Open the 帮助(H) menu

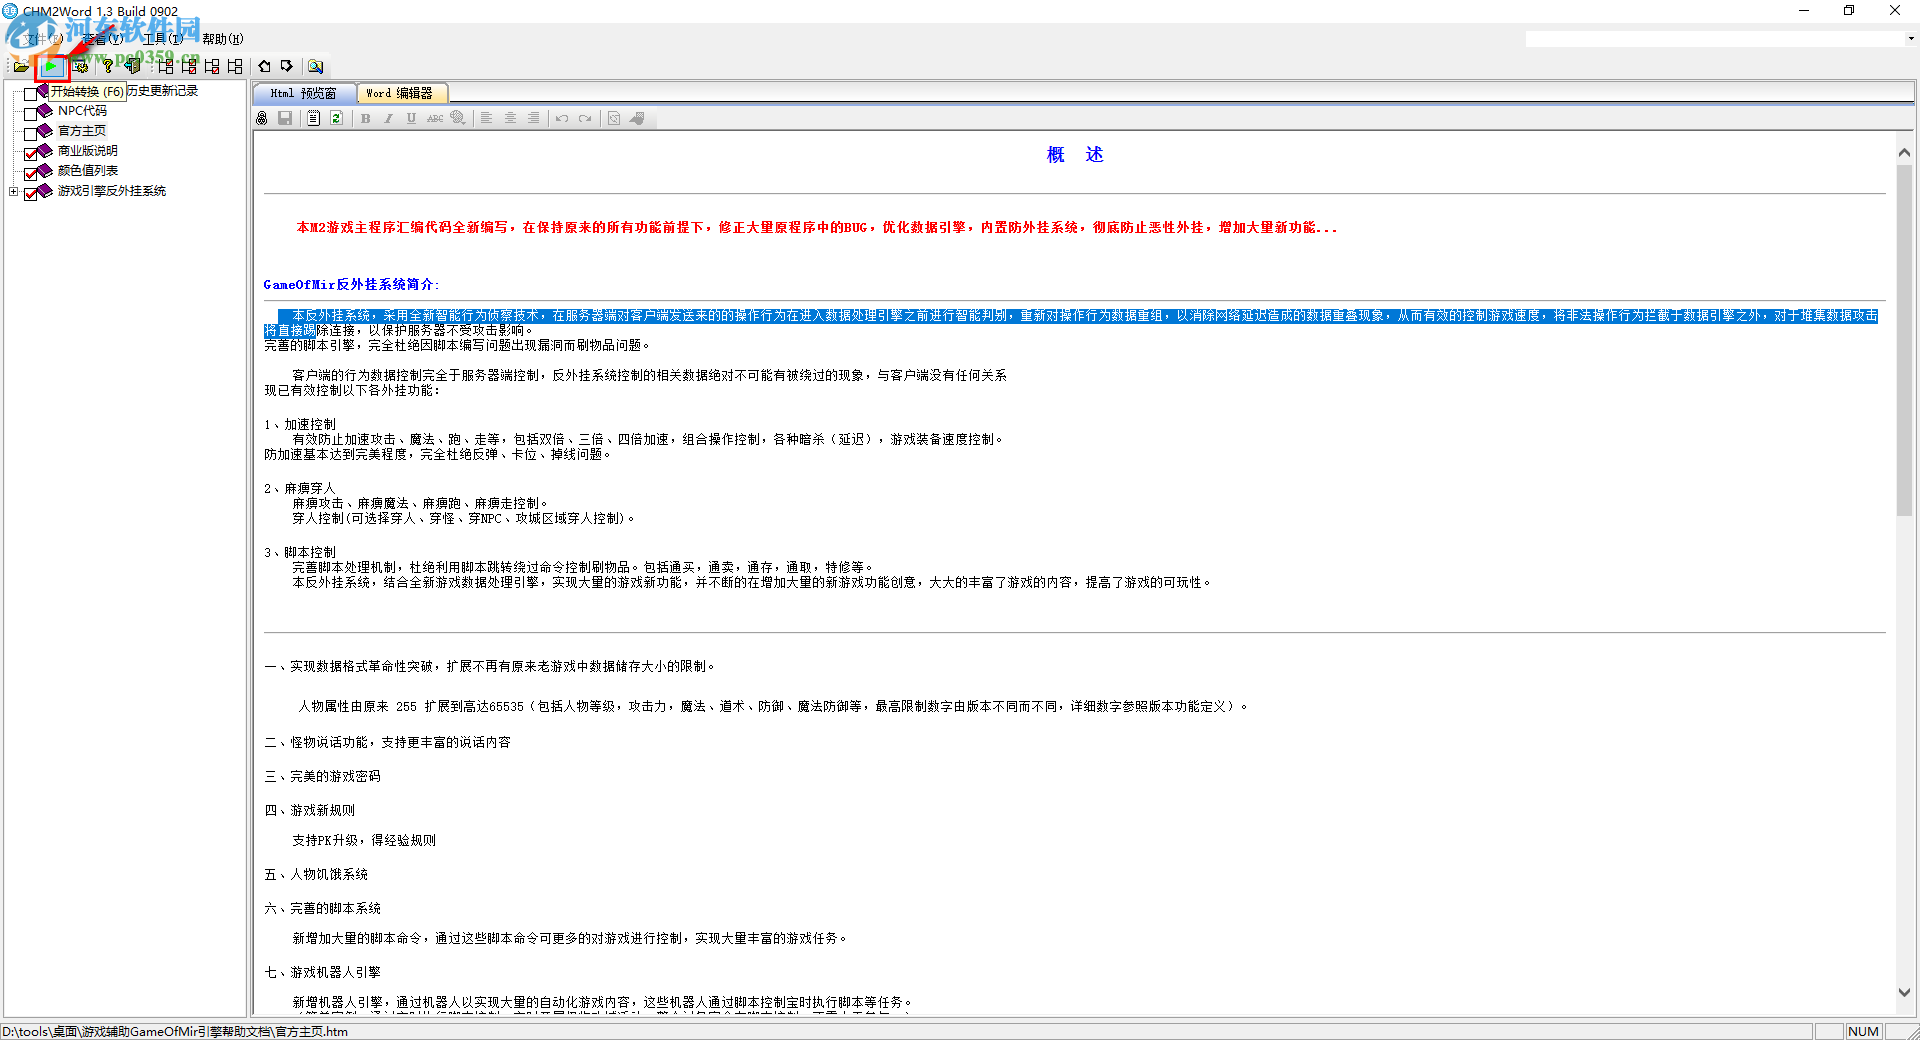tap(223, 39)
